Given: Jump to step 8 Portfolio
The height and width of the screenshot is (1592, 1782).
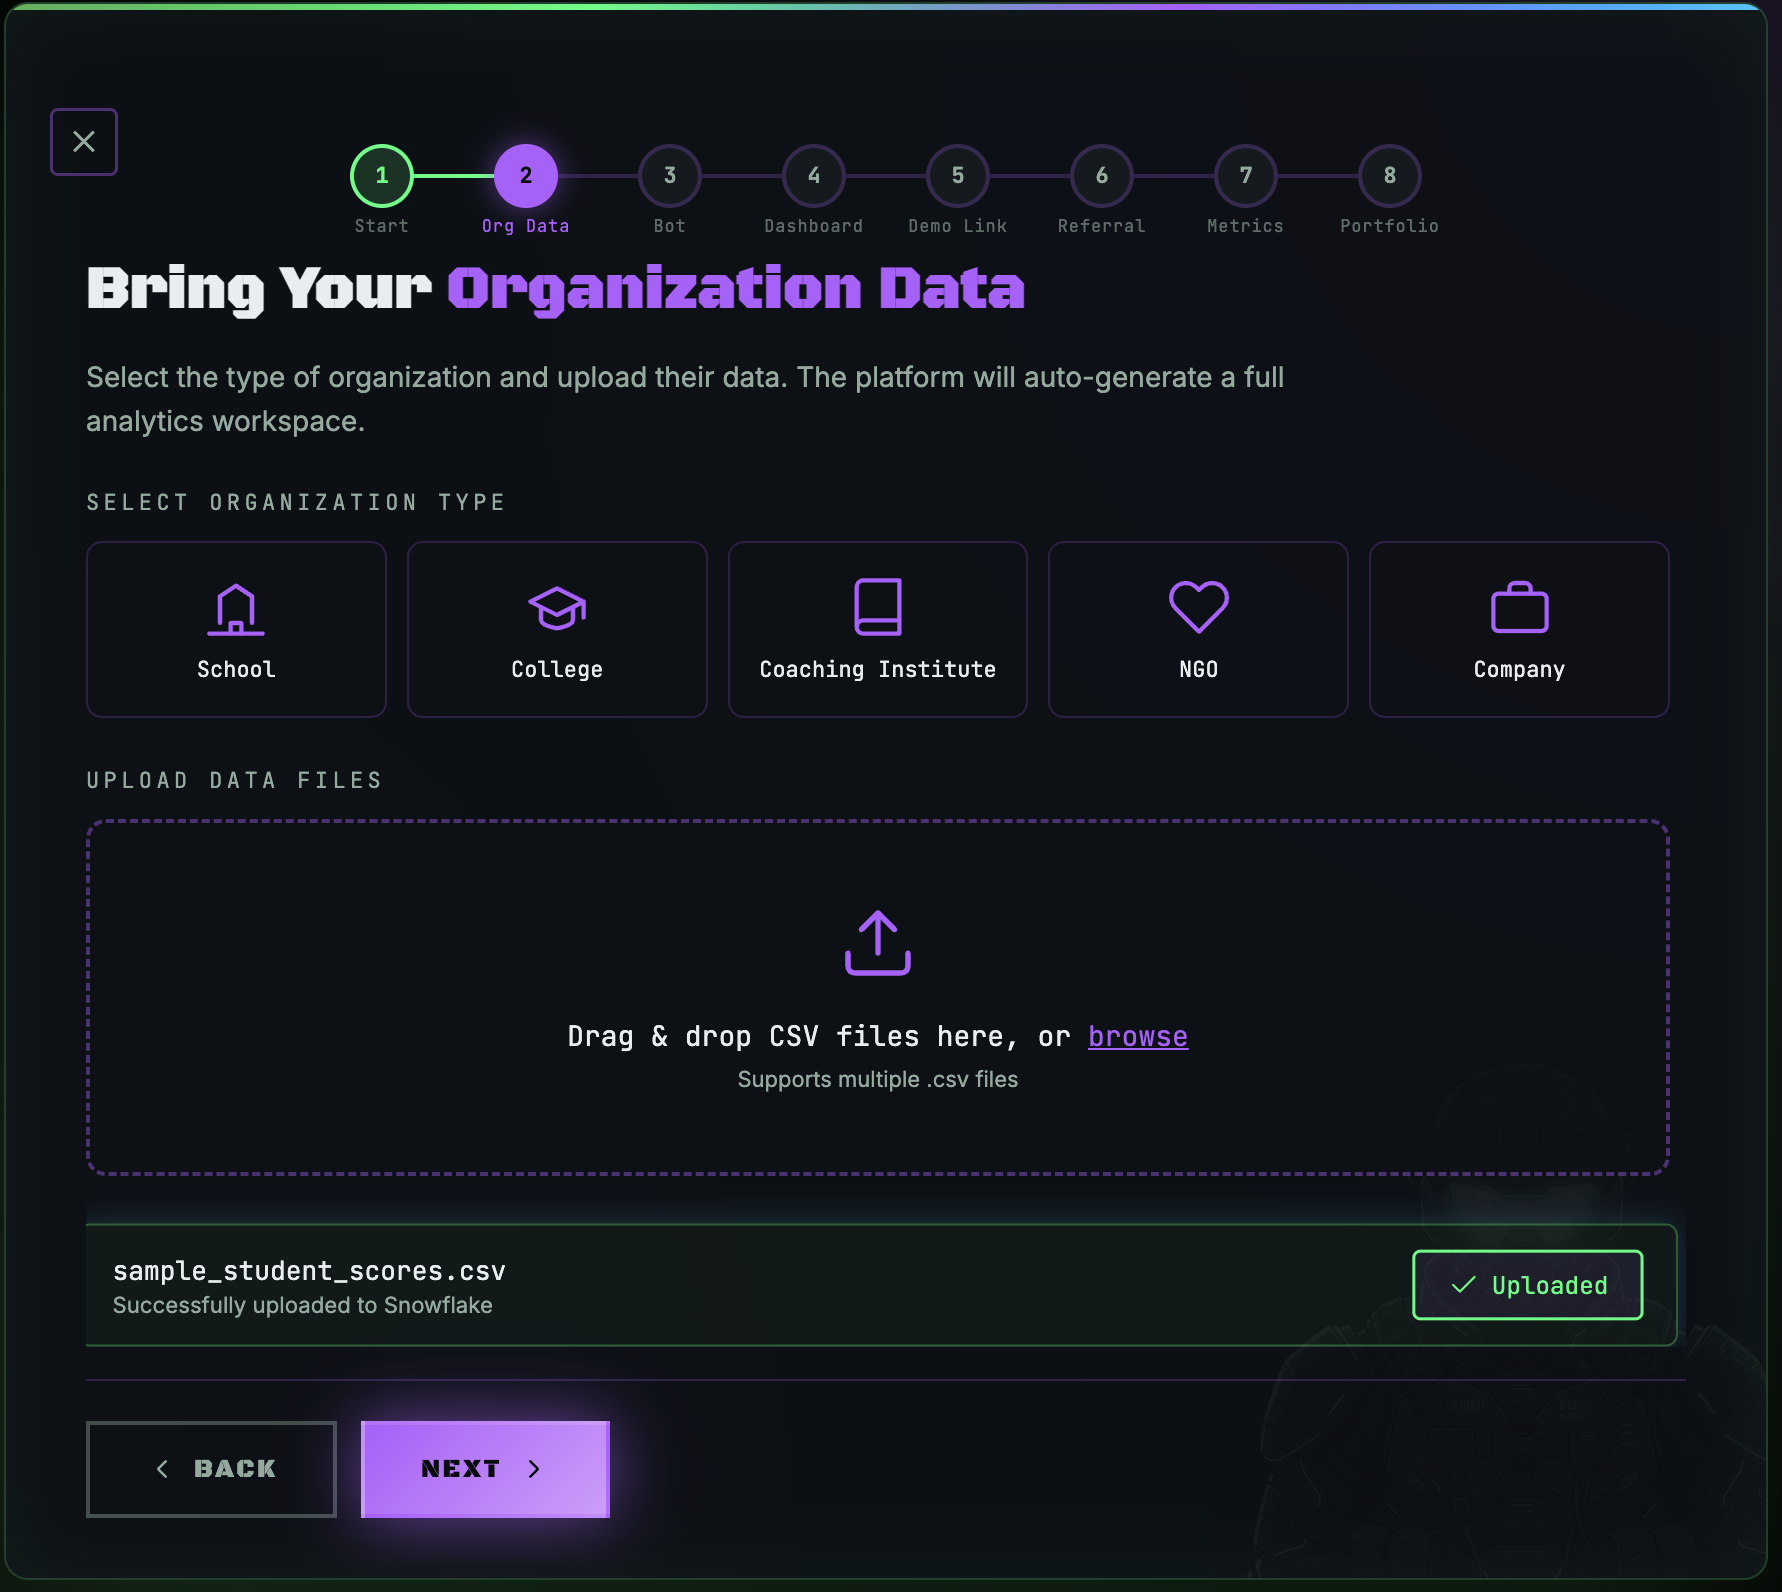Looking at the screenshot, I should coord(1390,176).
